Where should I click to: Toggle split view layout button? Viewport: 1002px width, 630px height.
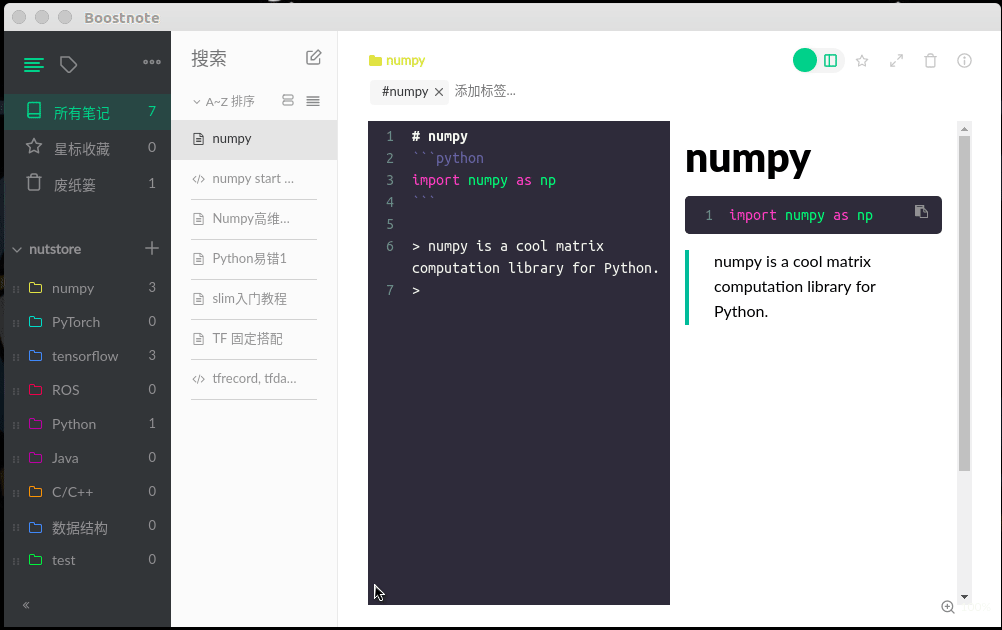830,61
